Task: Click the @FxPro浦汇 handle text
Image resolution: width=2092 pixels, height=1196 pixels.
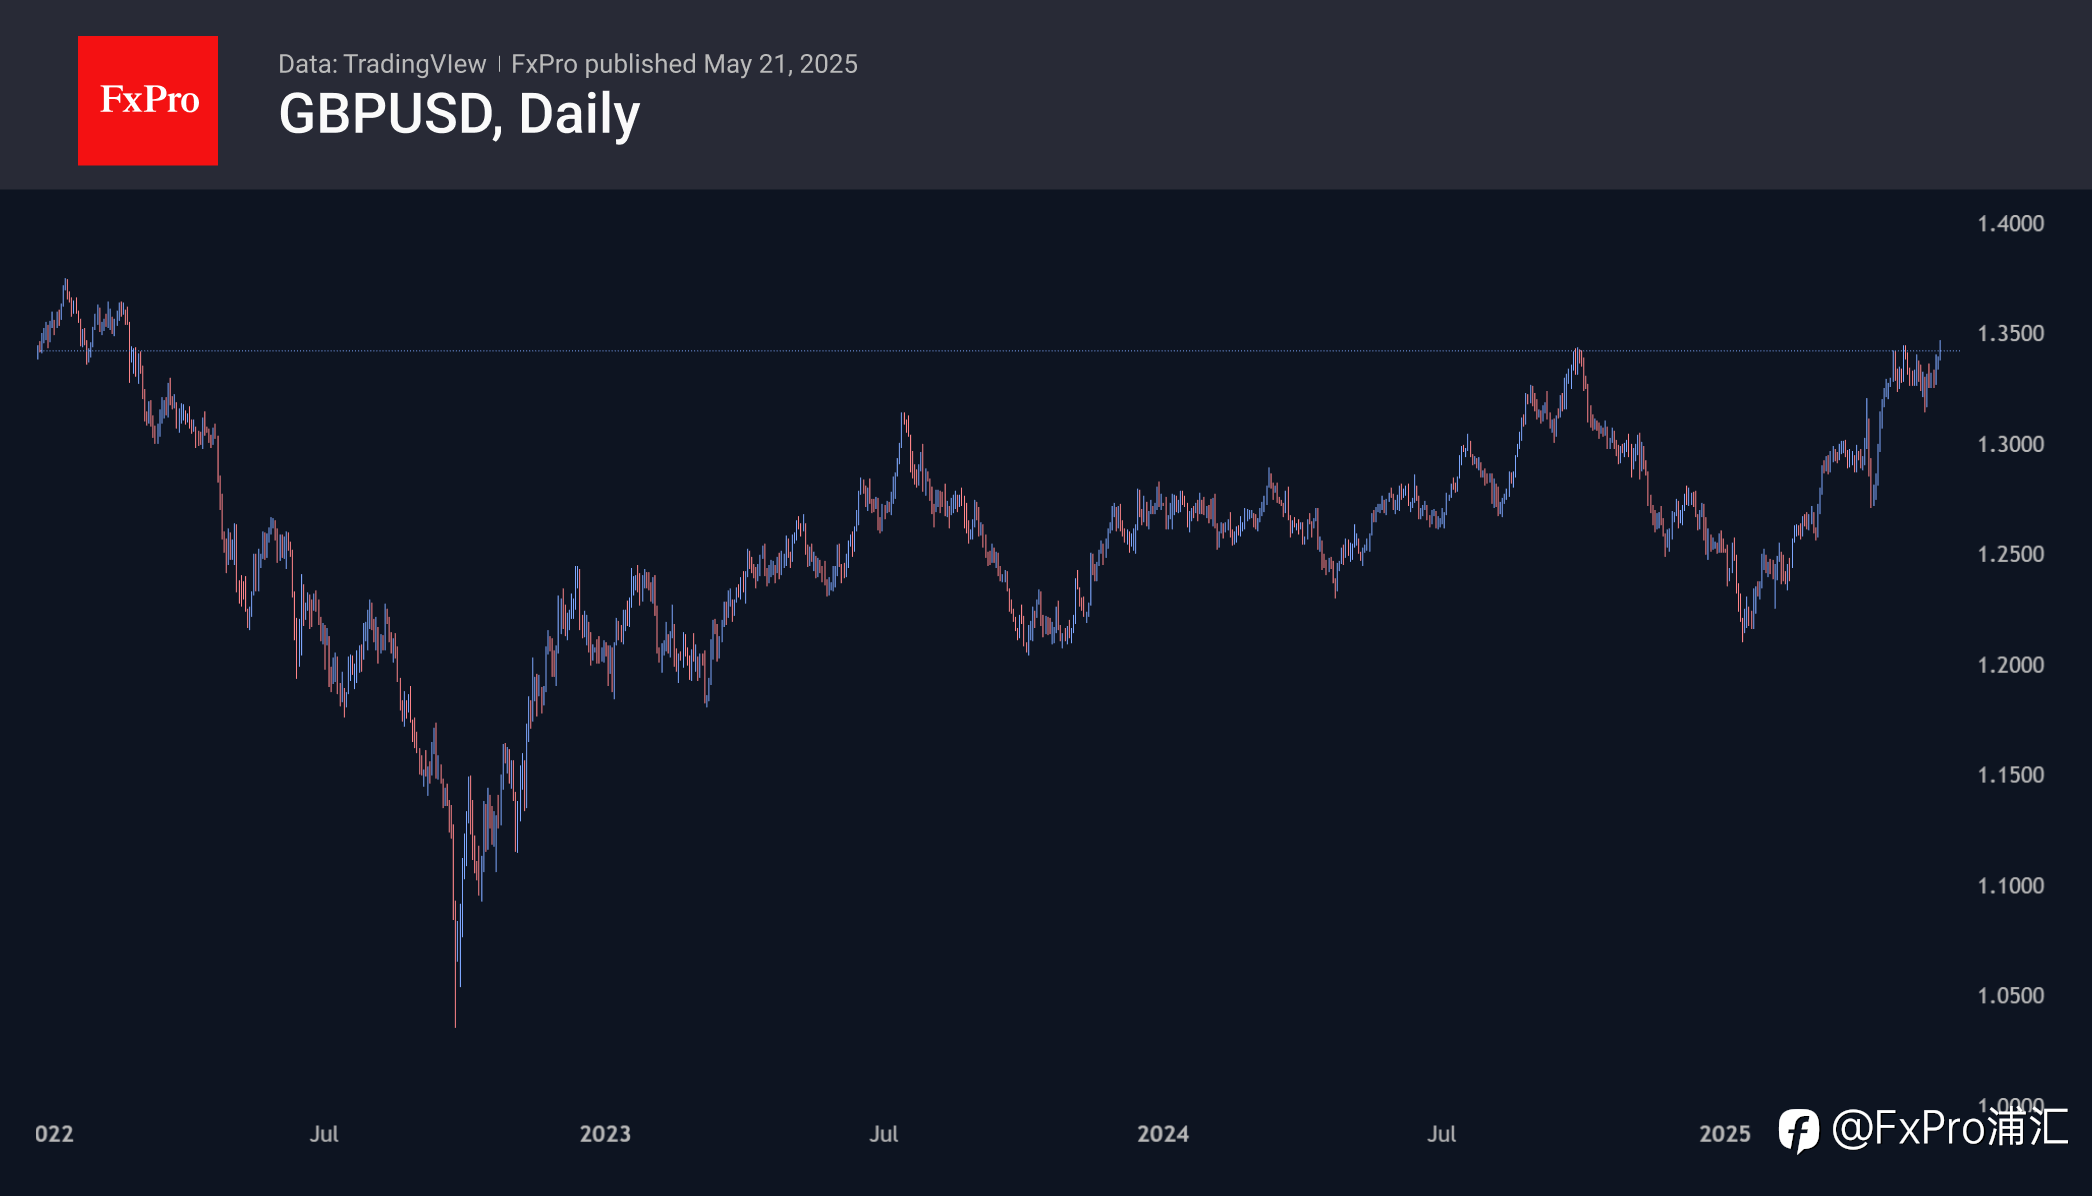Action: pyautogui.click(x=1949, y=1128)
